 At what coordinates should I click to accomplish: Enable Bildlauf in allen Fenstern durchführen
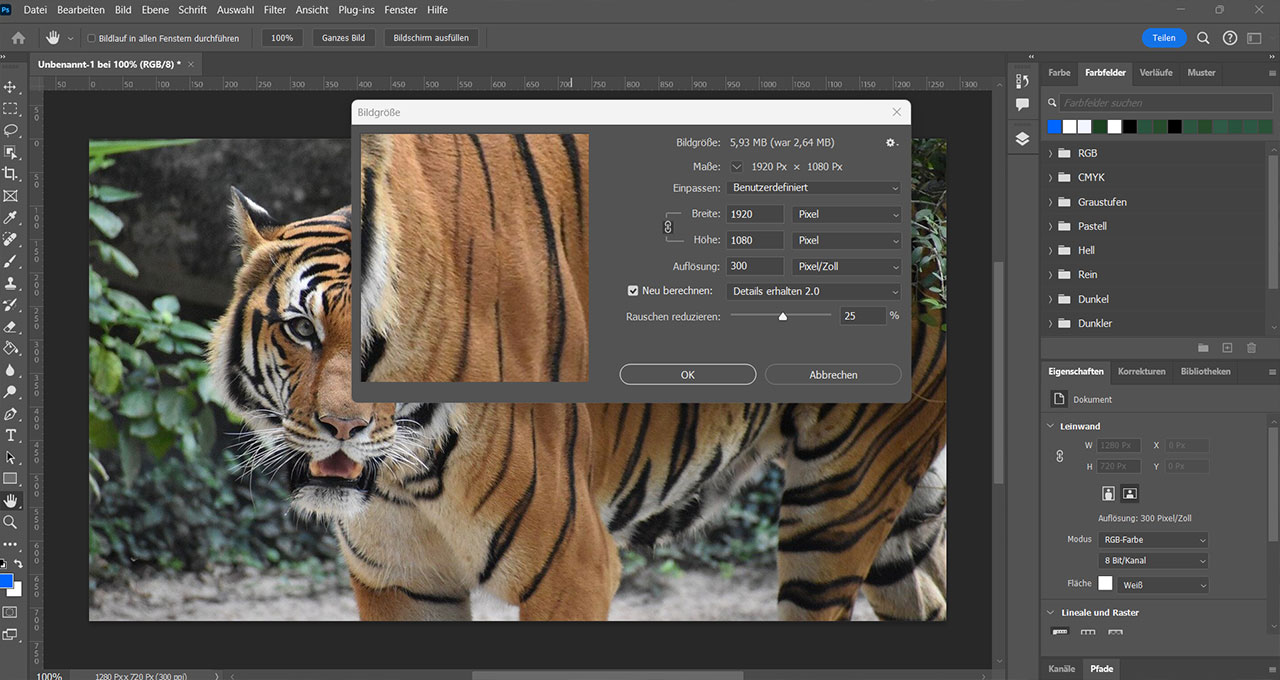(x=92, y=38)
